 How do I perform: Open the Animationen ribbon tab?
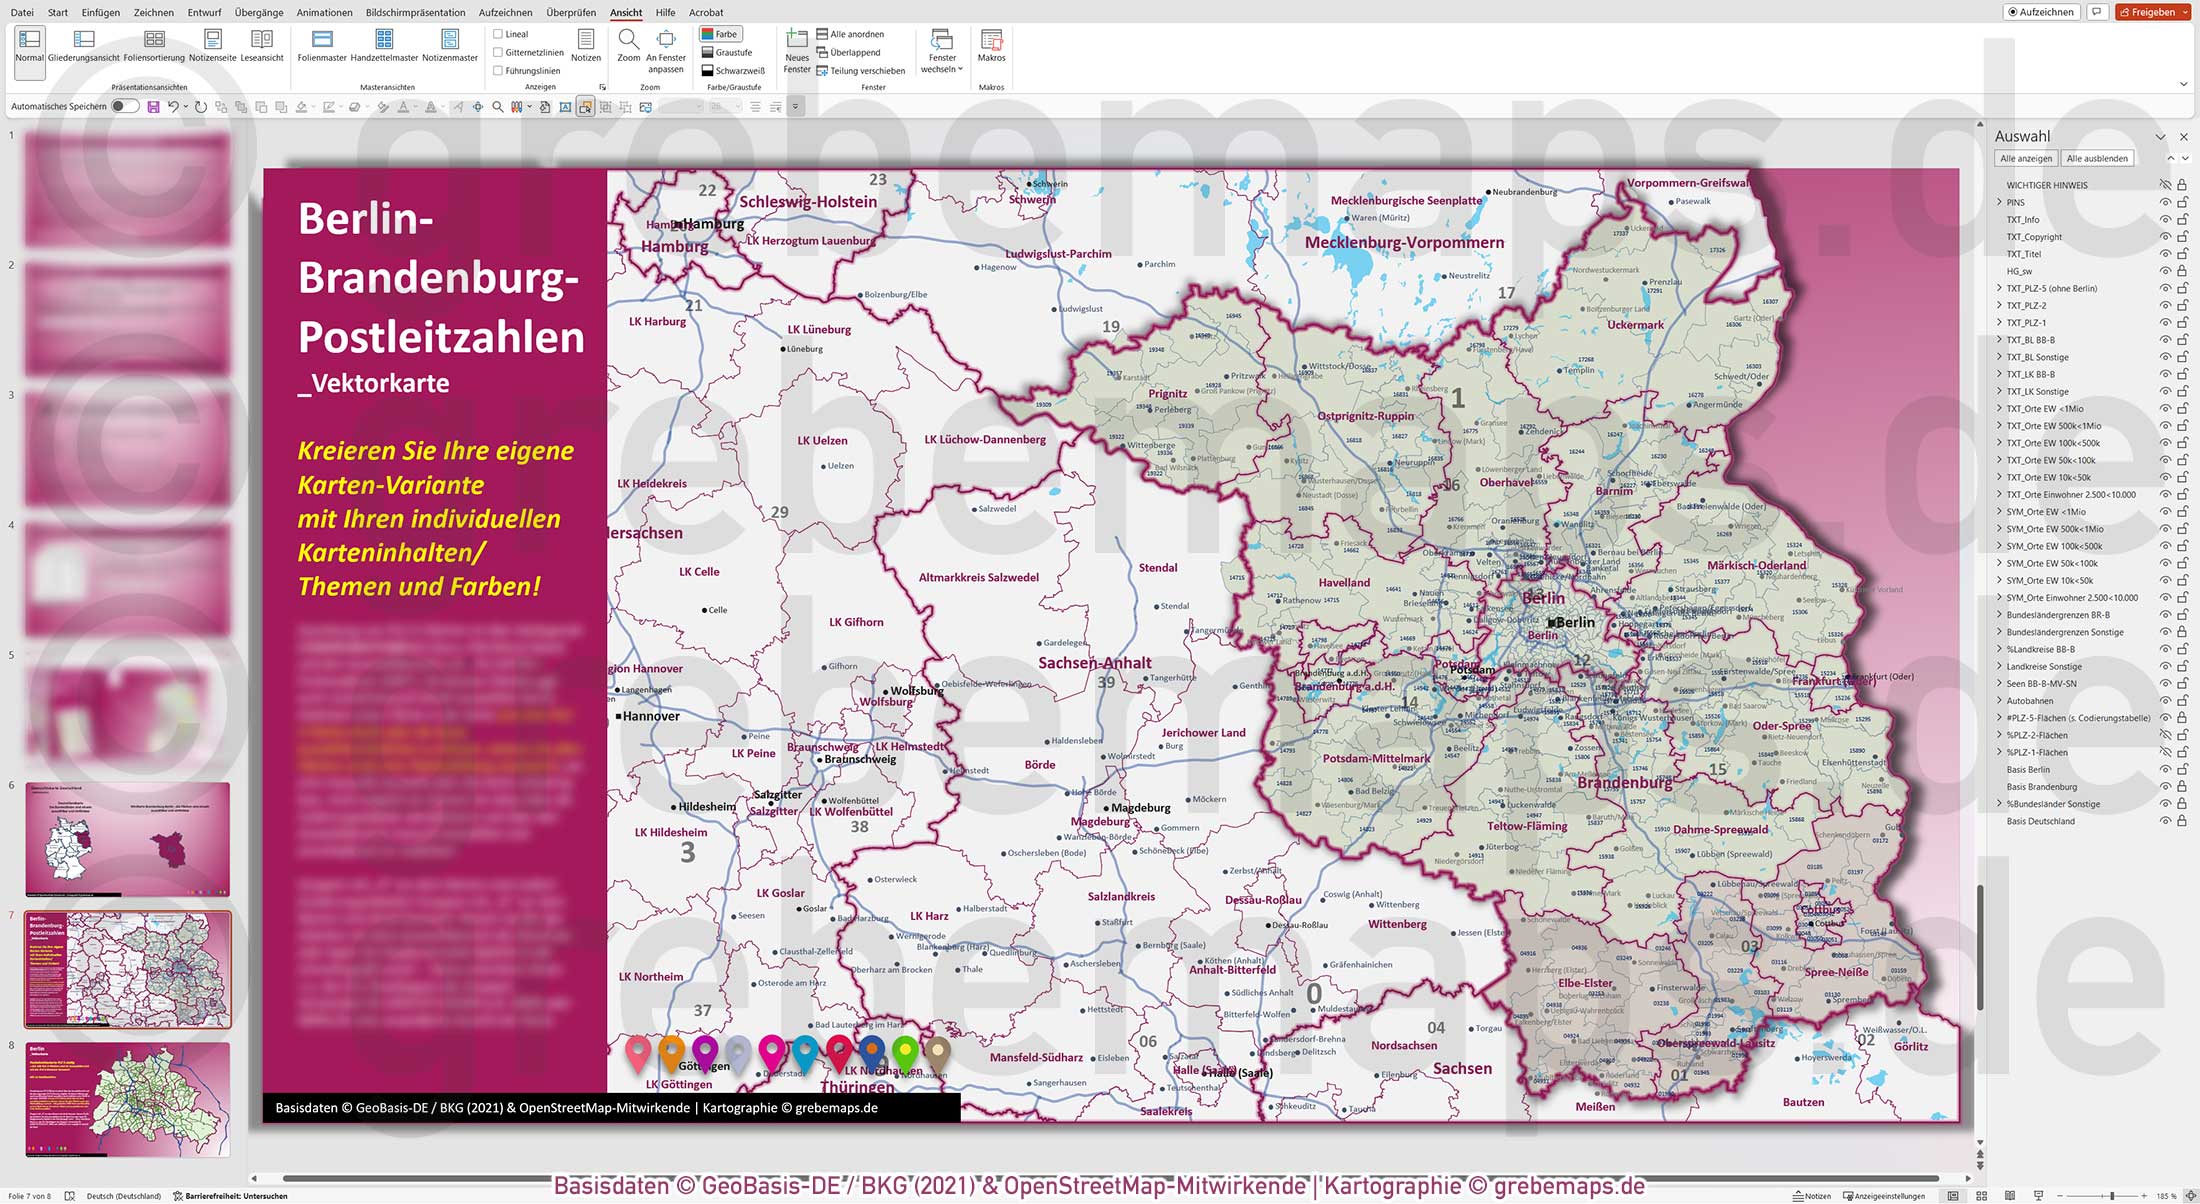(324, 12)
